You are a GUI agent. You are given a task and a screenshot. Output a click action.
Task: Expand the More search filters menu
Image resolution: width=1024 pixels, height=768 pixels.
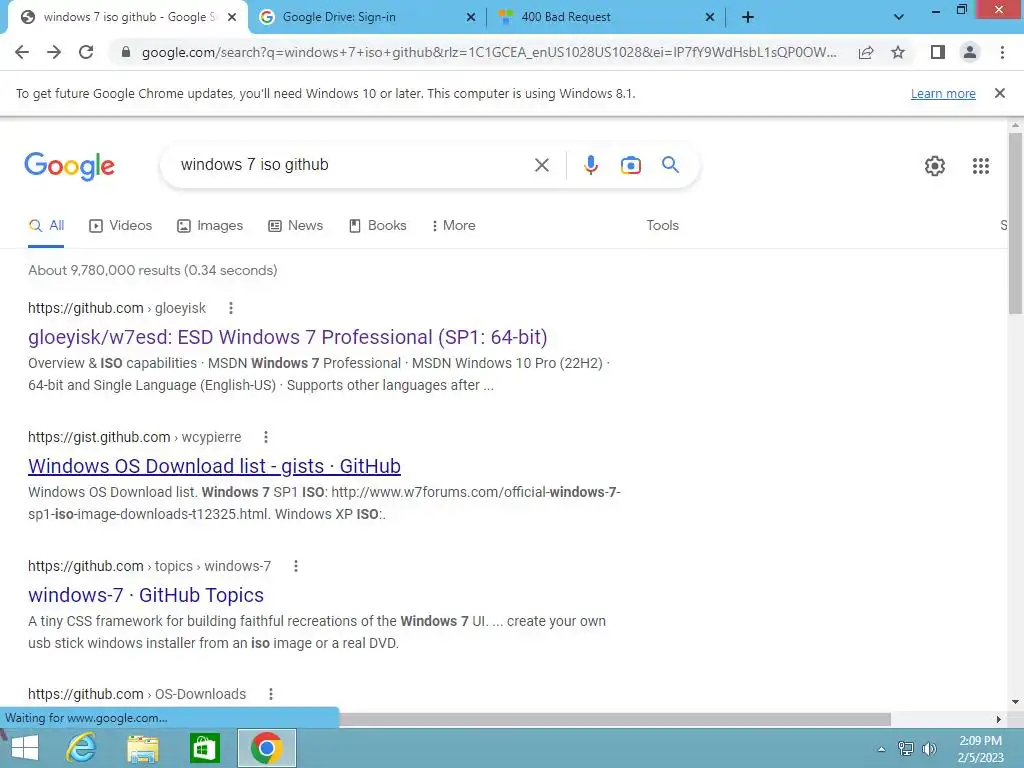tap(453, 225)
